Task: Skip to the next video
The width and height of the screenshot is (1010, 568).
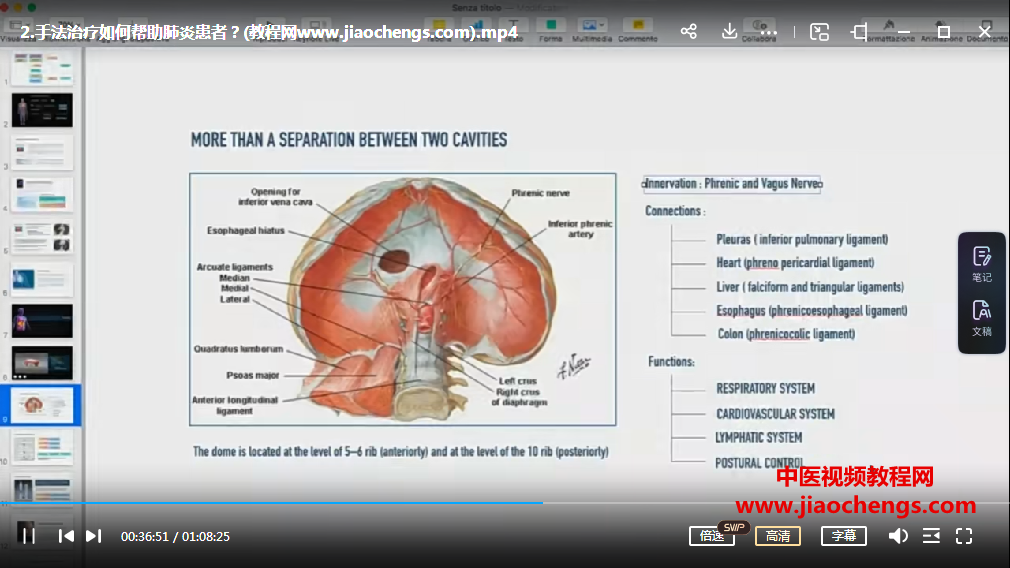Action: click(93, 536)
